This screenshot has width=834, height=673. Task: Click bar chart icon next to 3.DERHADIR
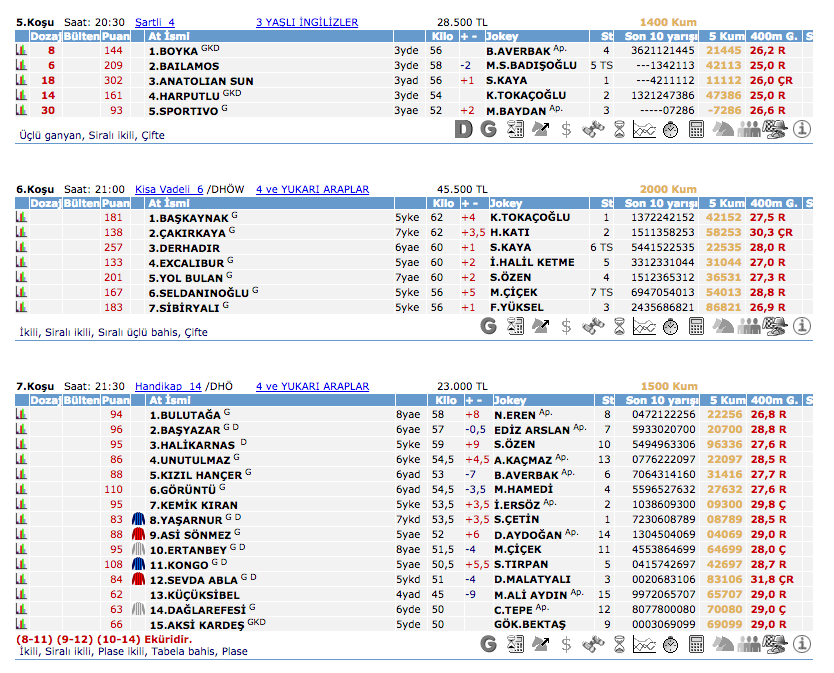[21, 247]
